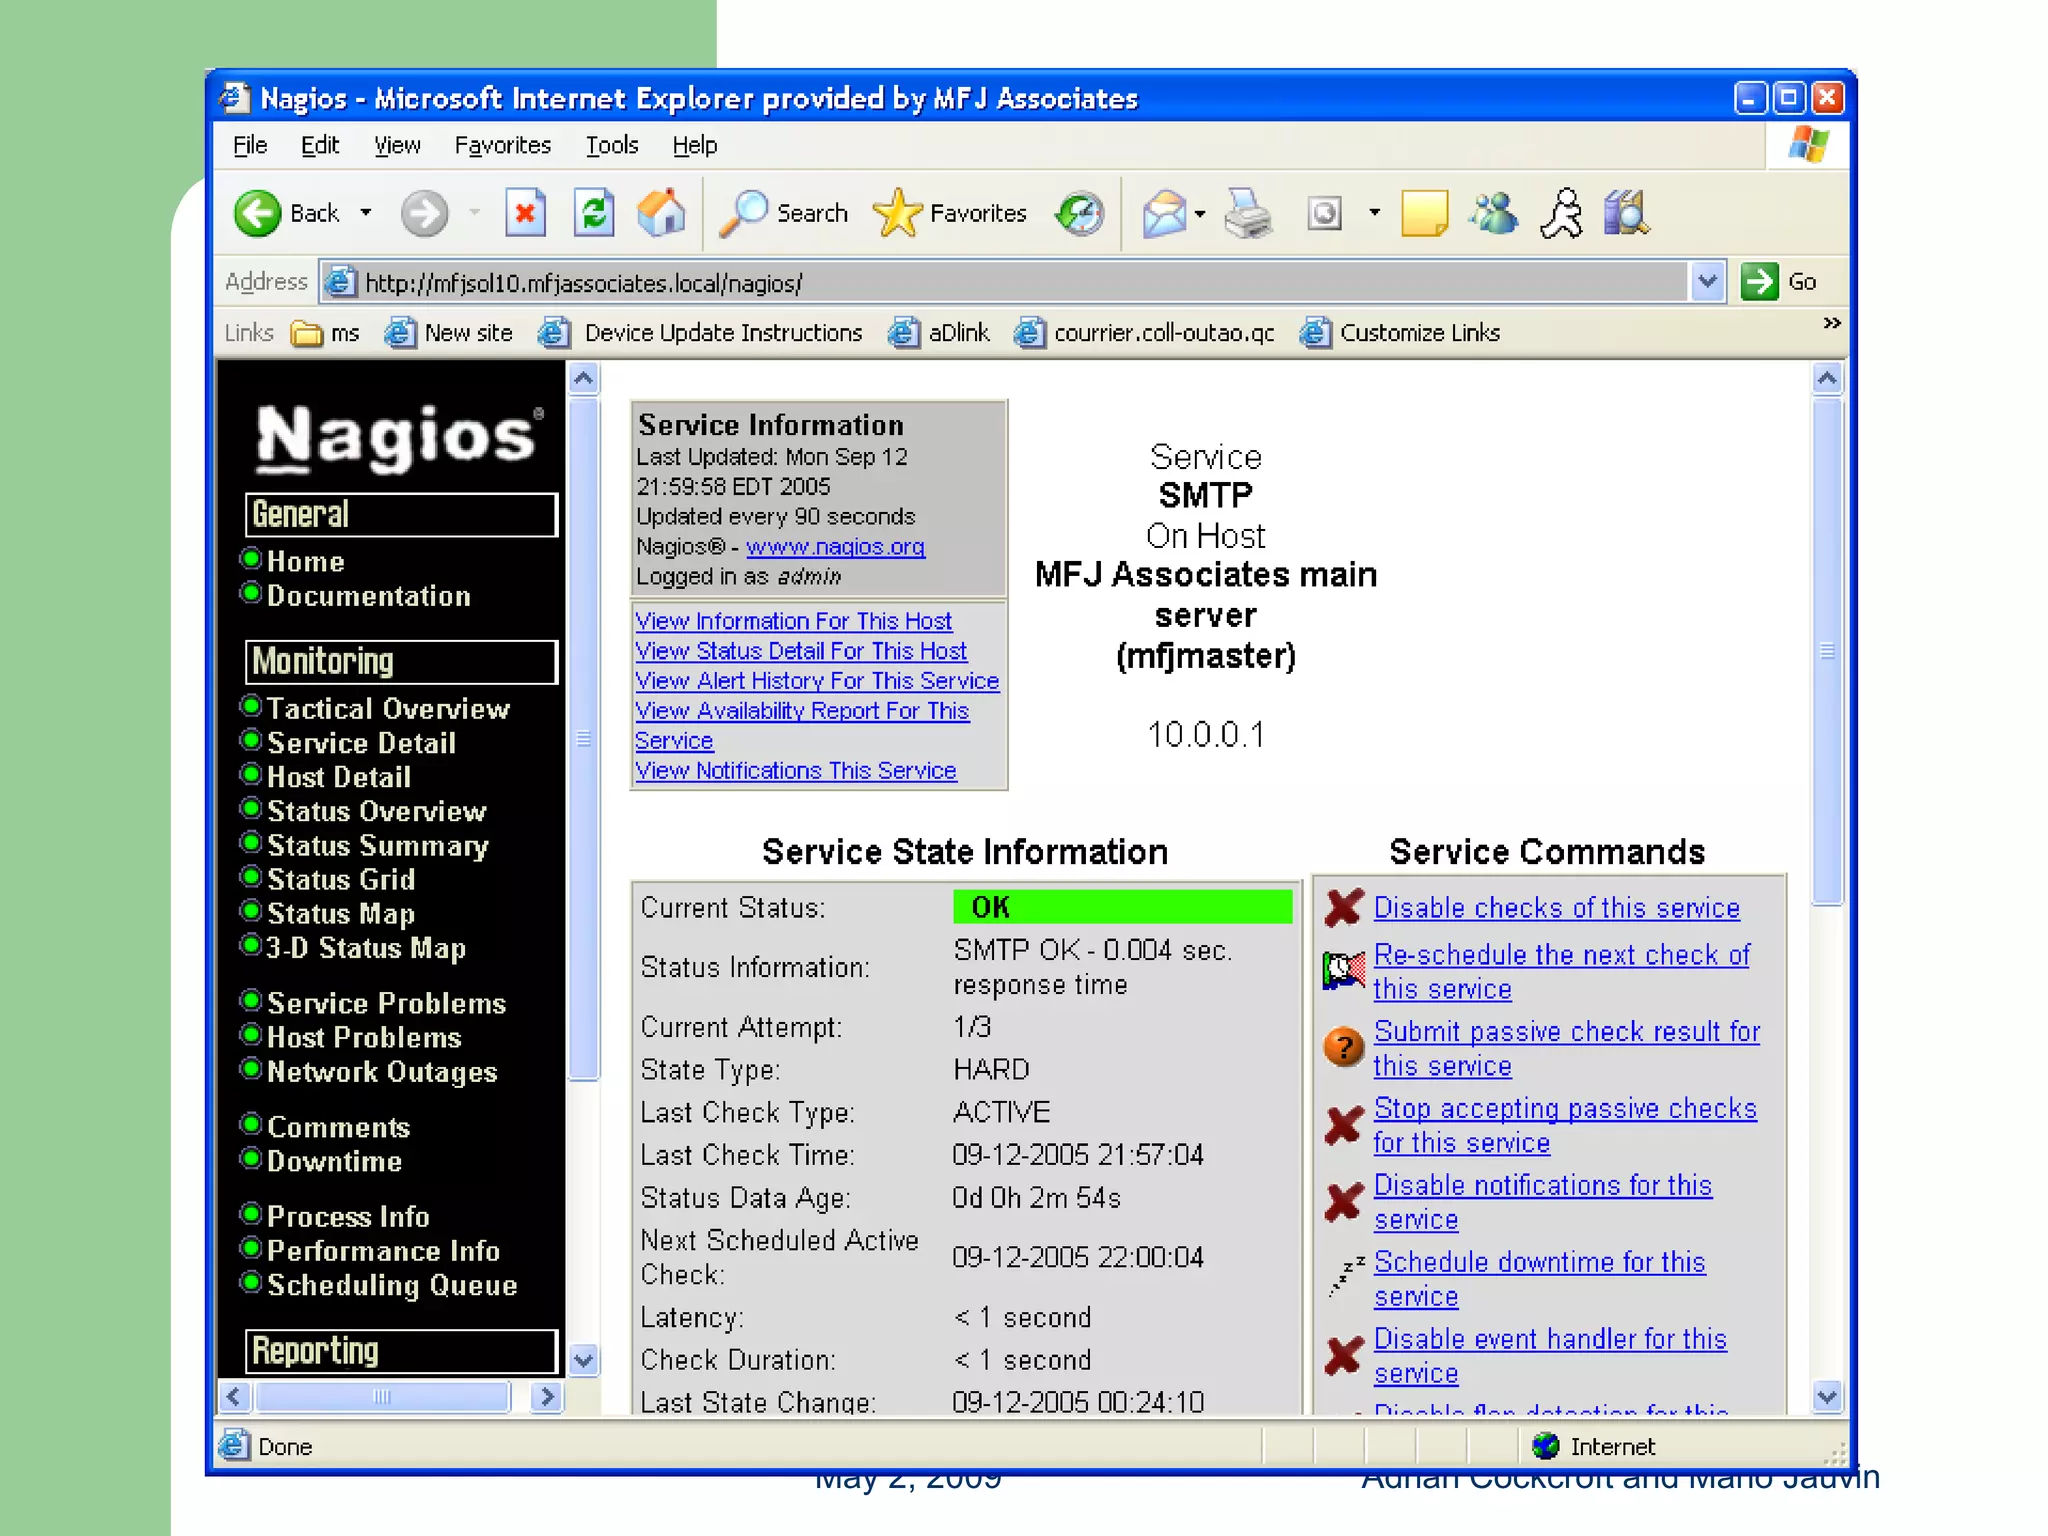Open the New site link favorite
Screen dimensions: 2048x1536
coord(449,333)
